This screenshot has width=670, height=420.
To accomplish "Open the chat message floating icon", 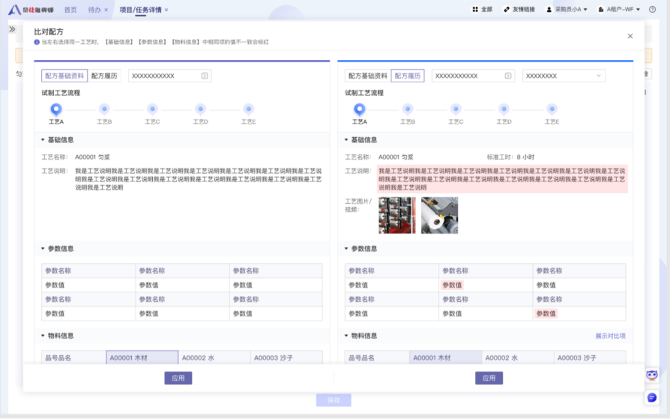I will point(652,397).
